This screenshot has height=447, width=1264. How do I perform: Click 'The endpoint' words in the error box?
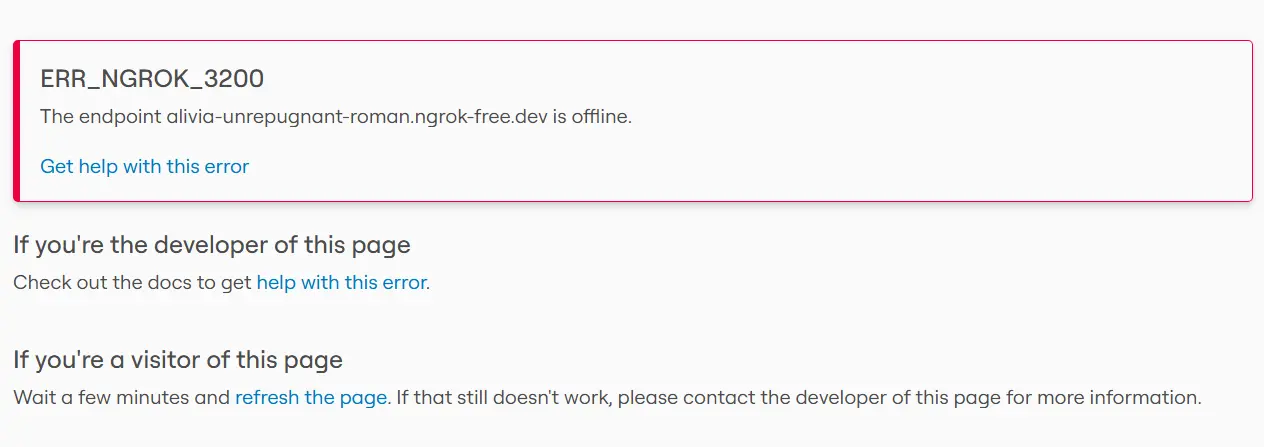(x=101, y=116)
